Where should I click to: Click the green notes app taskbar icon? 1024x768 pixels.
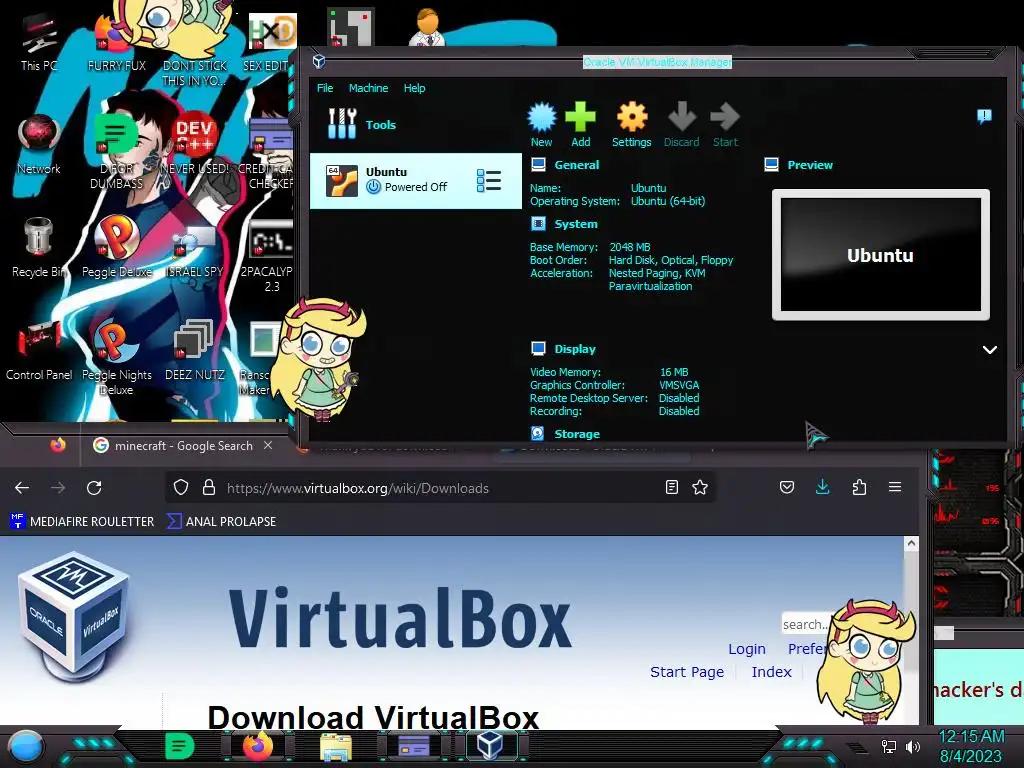point(180,746)
